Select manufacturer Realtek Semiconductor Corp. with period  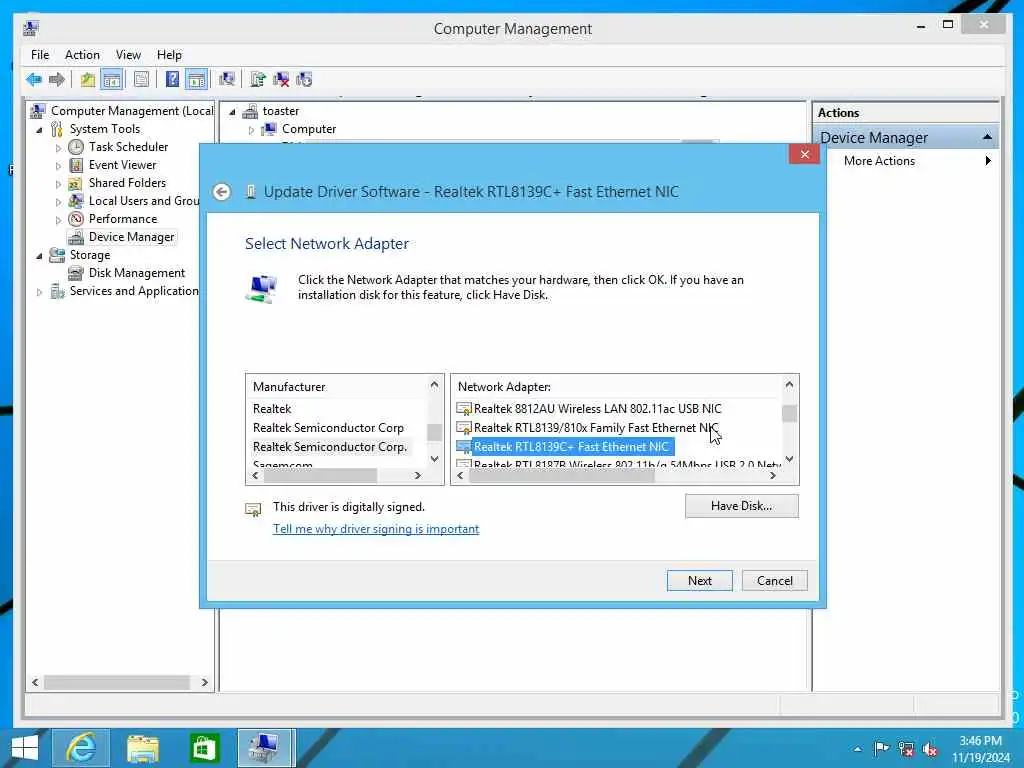(x=330, y=447)
